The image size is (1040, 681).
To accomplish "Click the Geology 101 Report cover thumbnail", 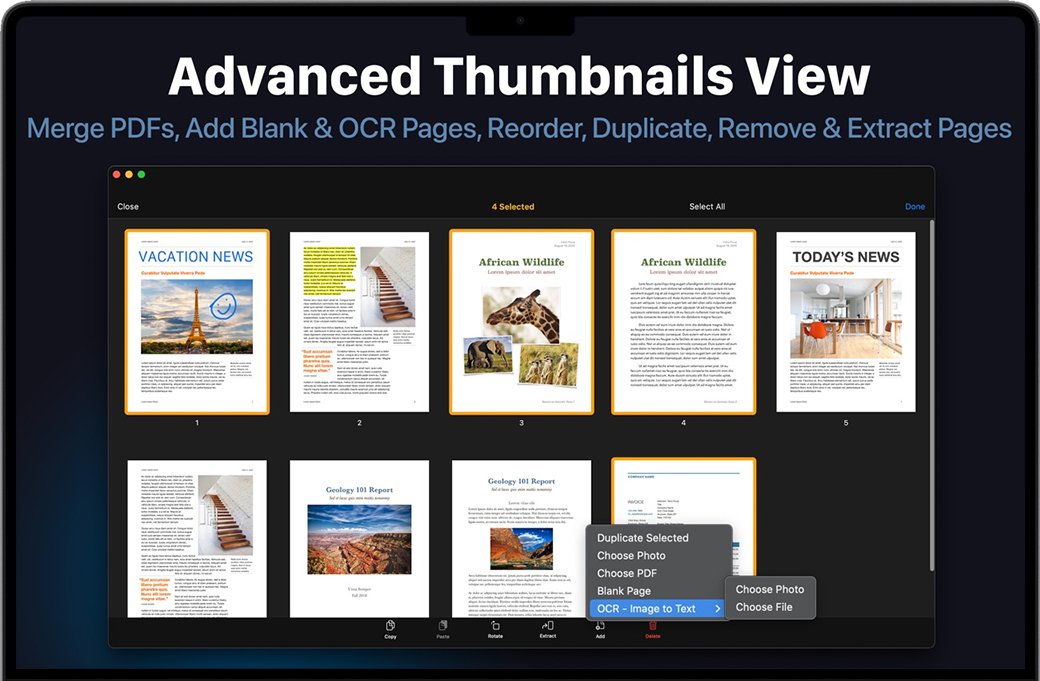I will [359, 540].
